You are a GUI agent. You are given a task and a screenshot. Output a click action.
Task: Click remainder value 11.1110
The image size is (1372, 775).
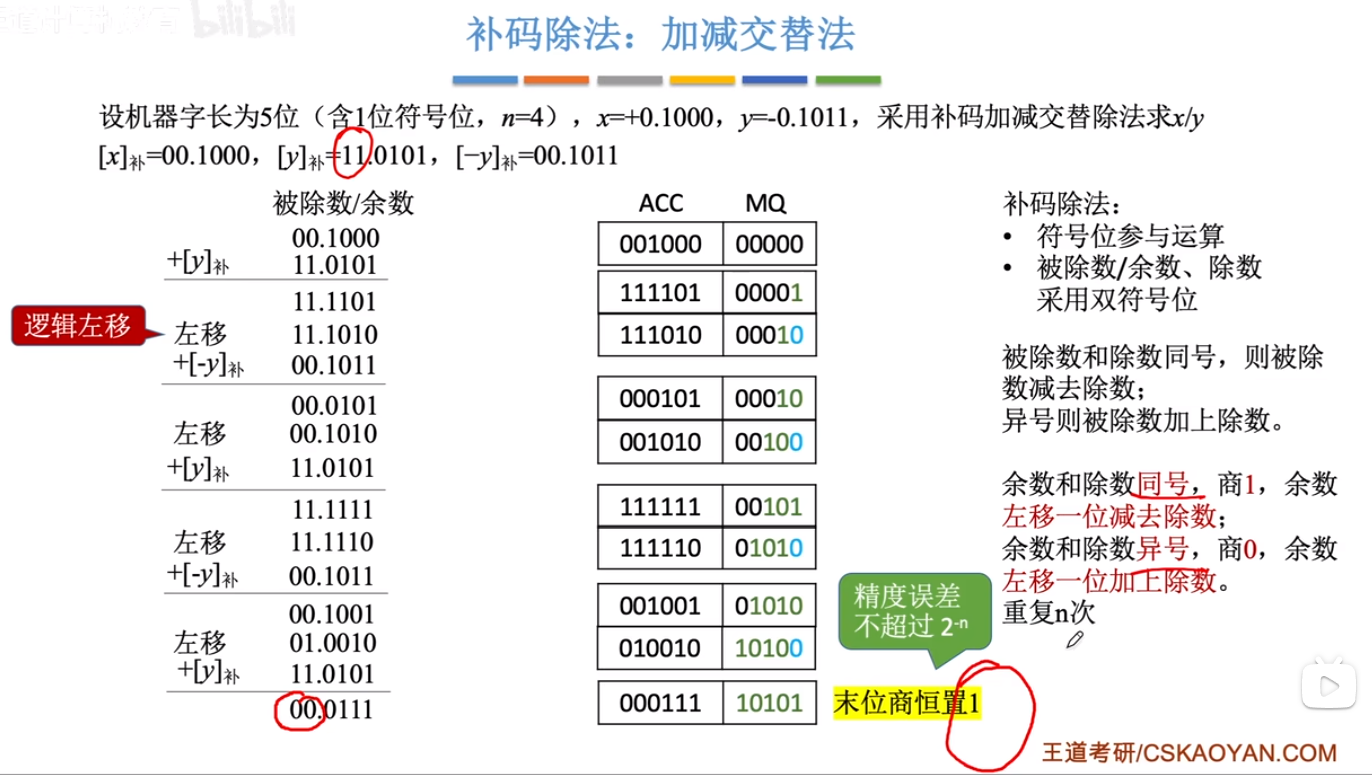point(334,542)
